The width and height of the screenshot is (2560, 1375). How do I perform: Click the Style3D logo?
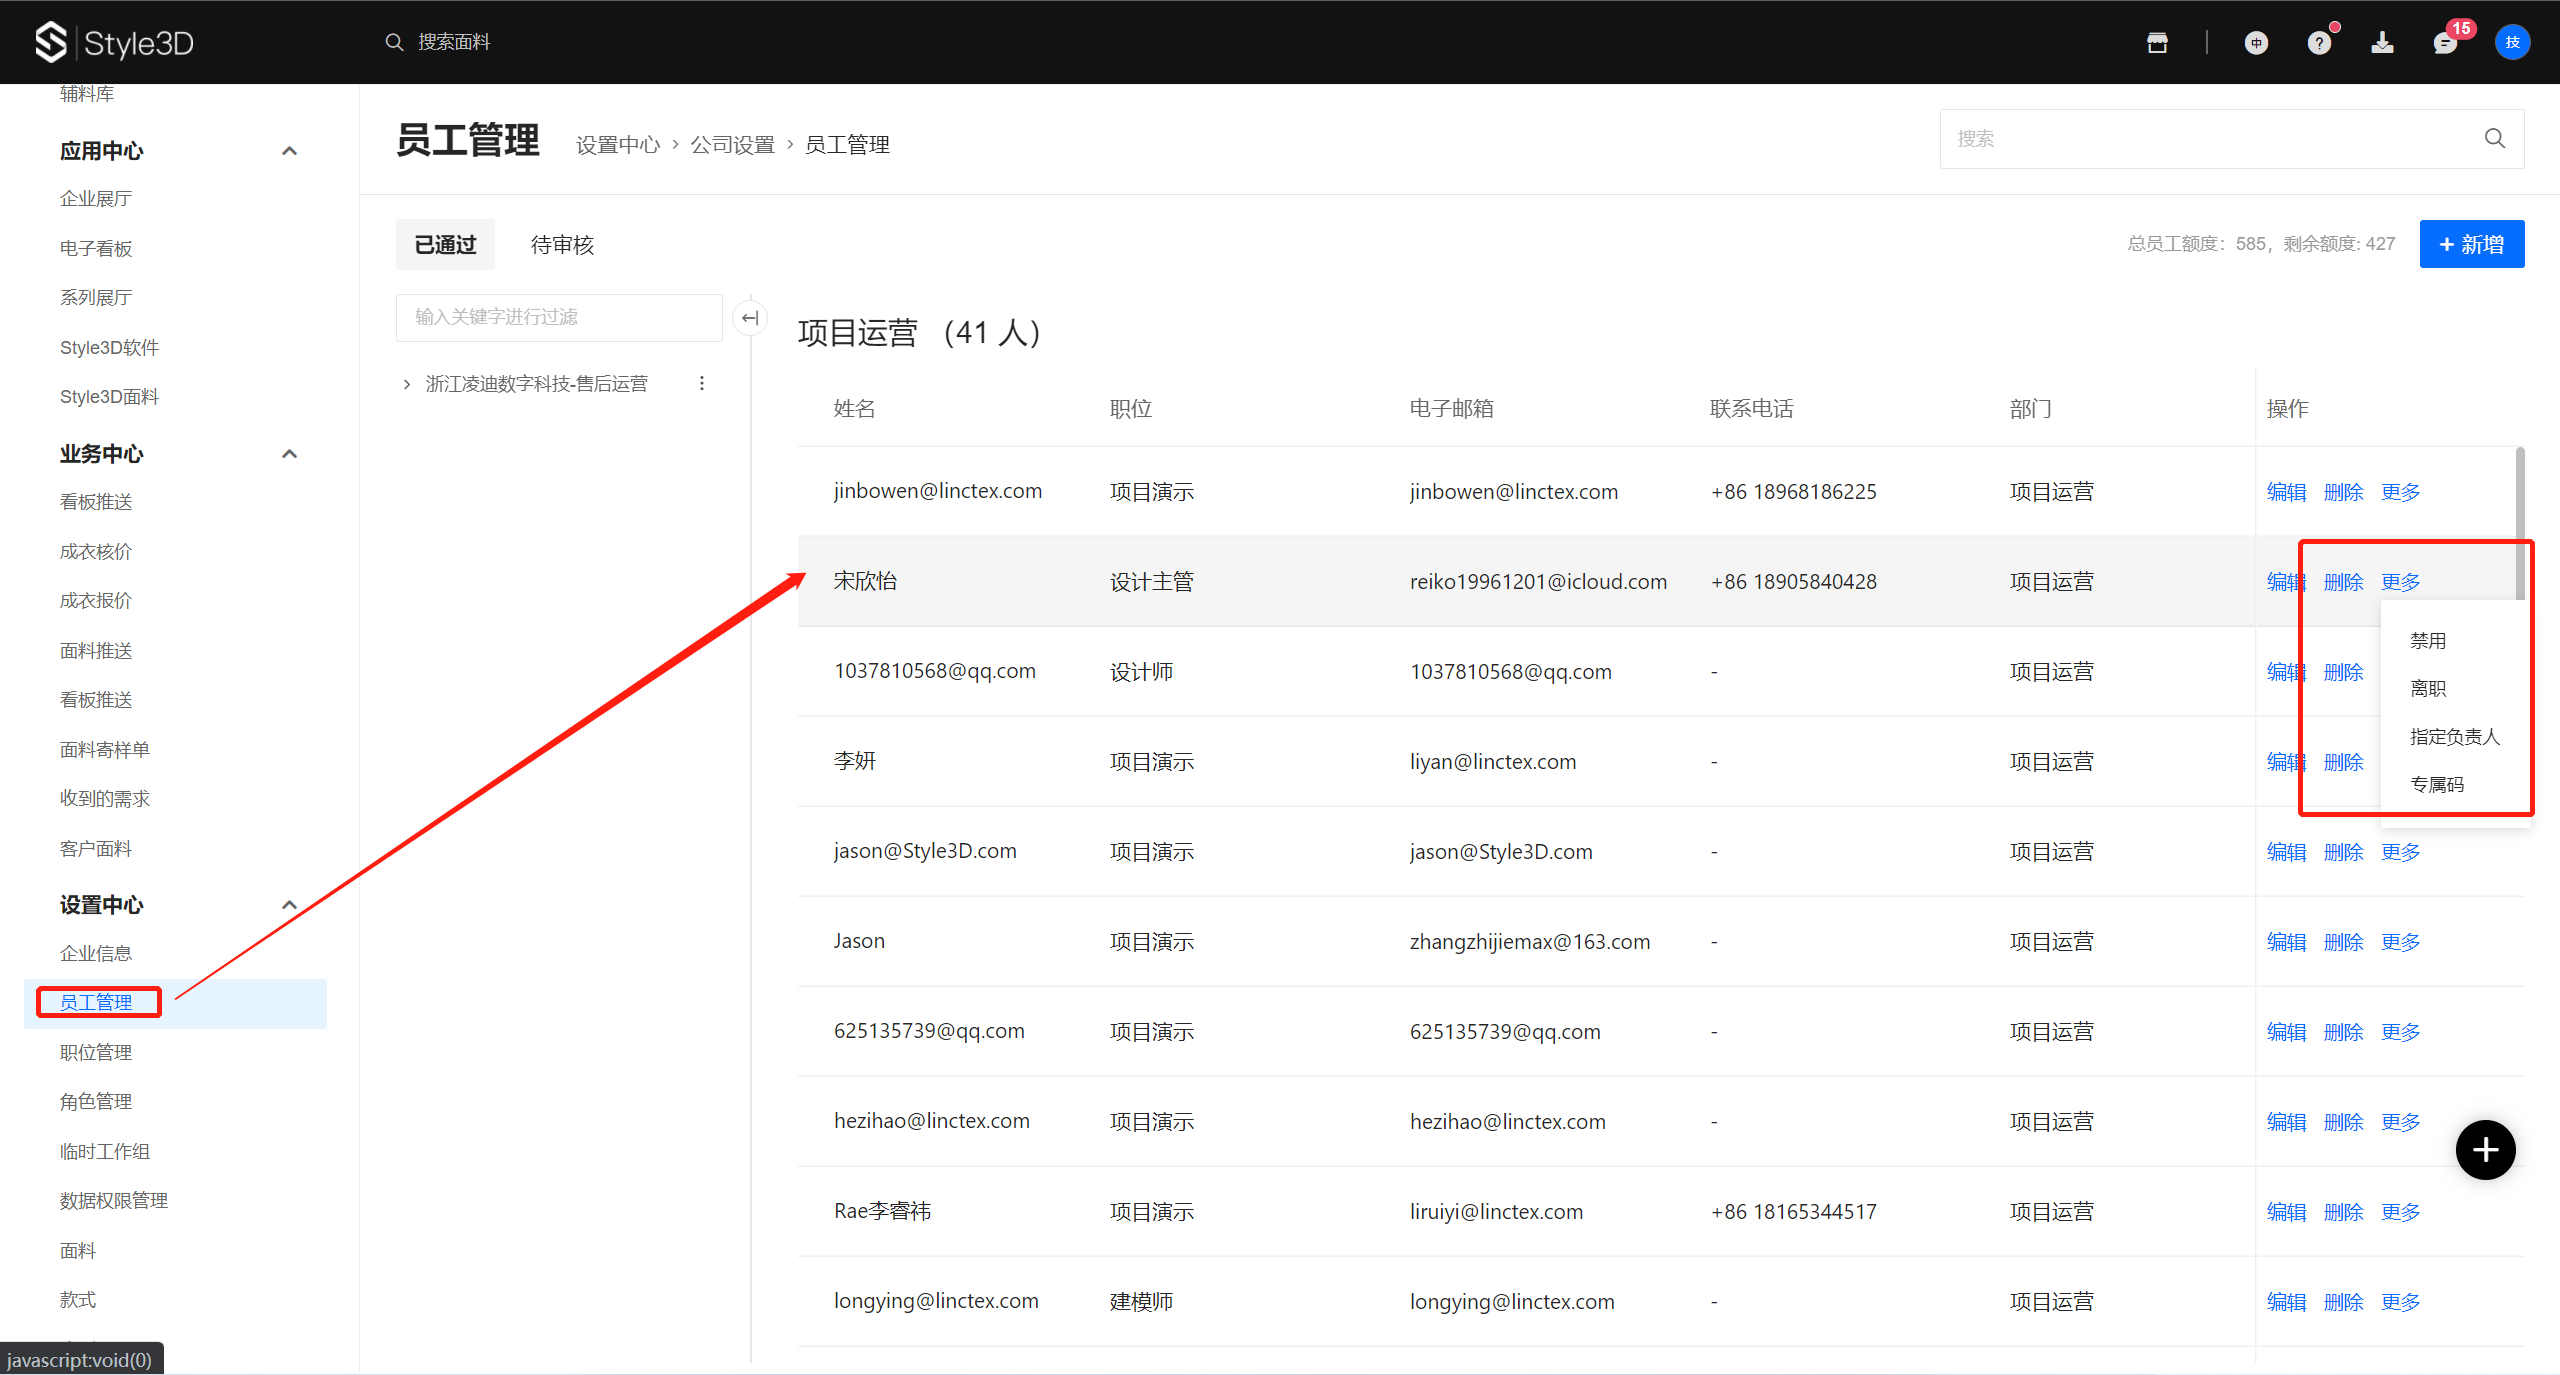[114, 42]
